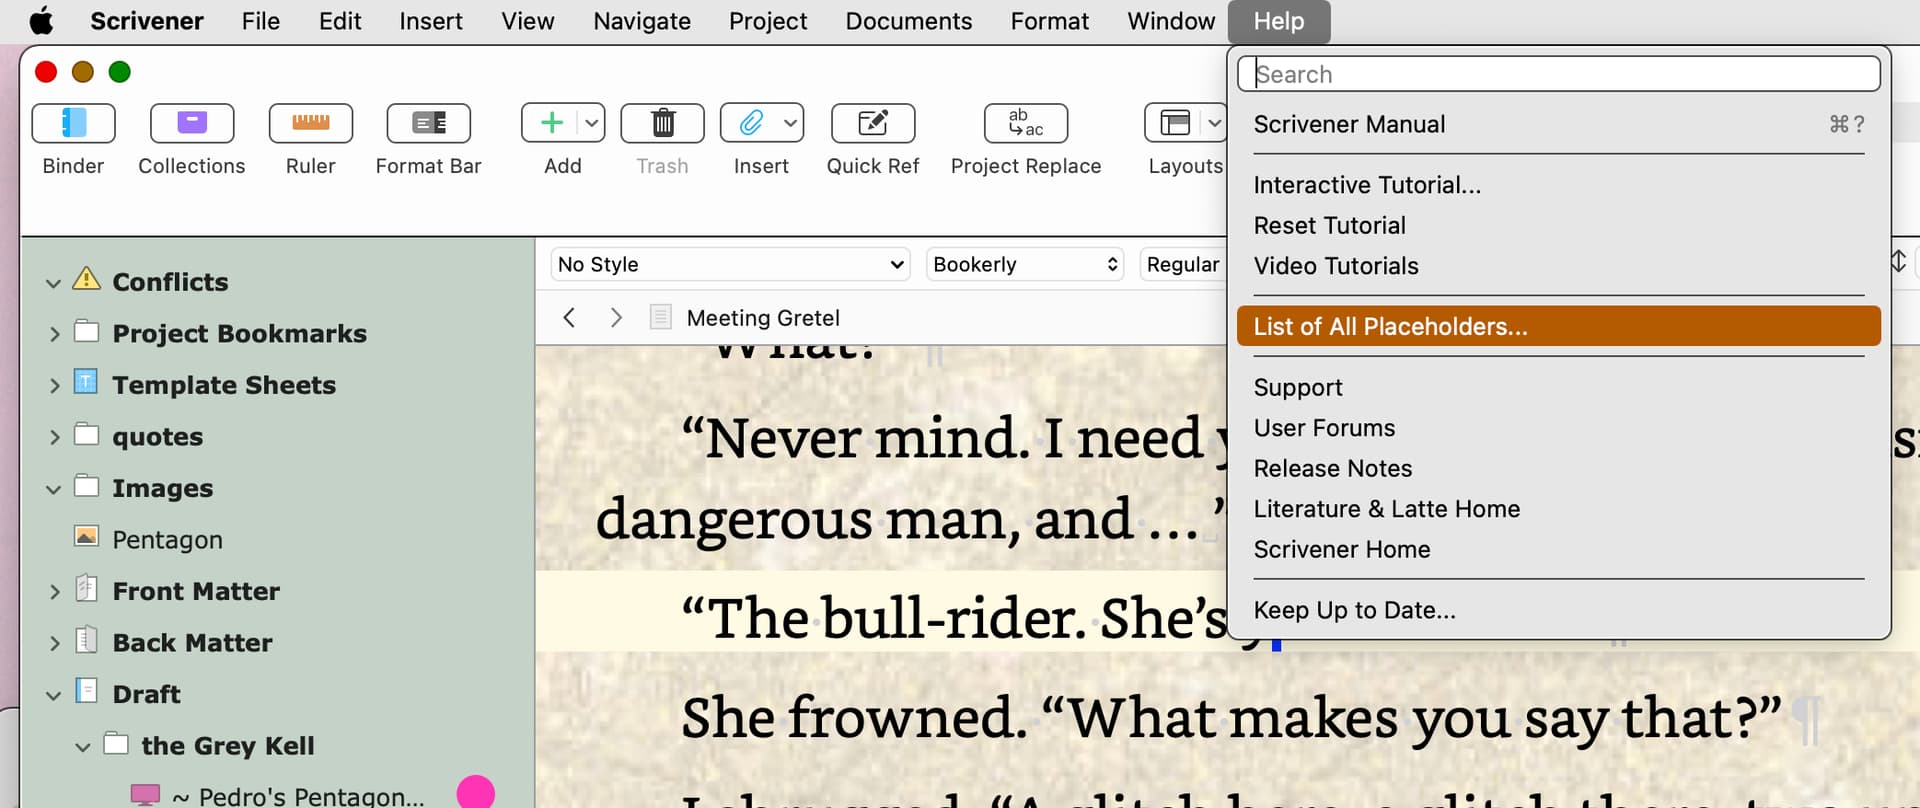The height and width of the screenshot is (808, 1920).
Task: Open the Insert menu in menu bar
Action: (431, 21)
